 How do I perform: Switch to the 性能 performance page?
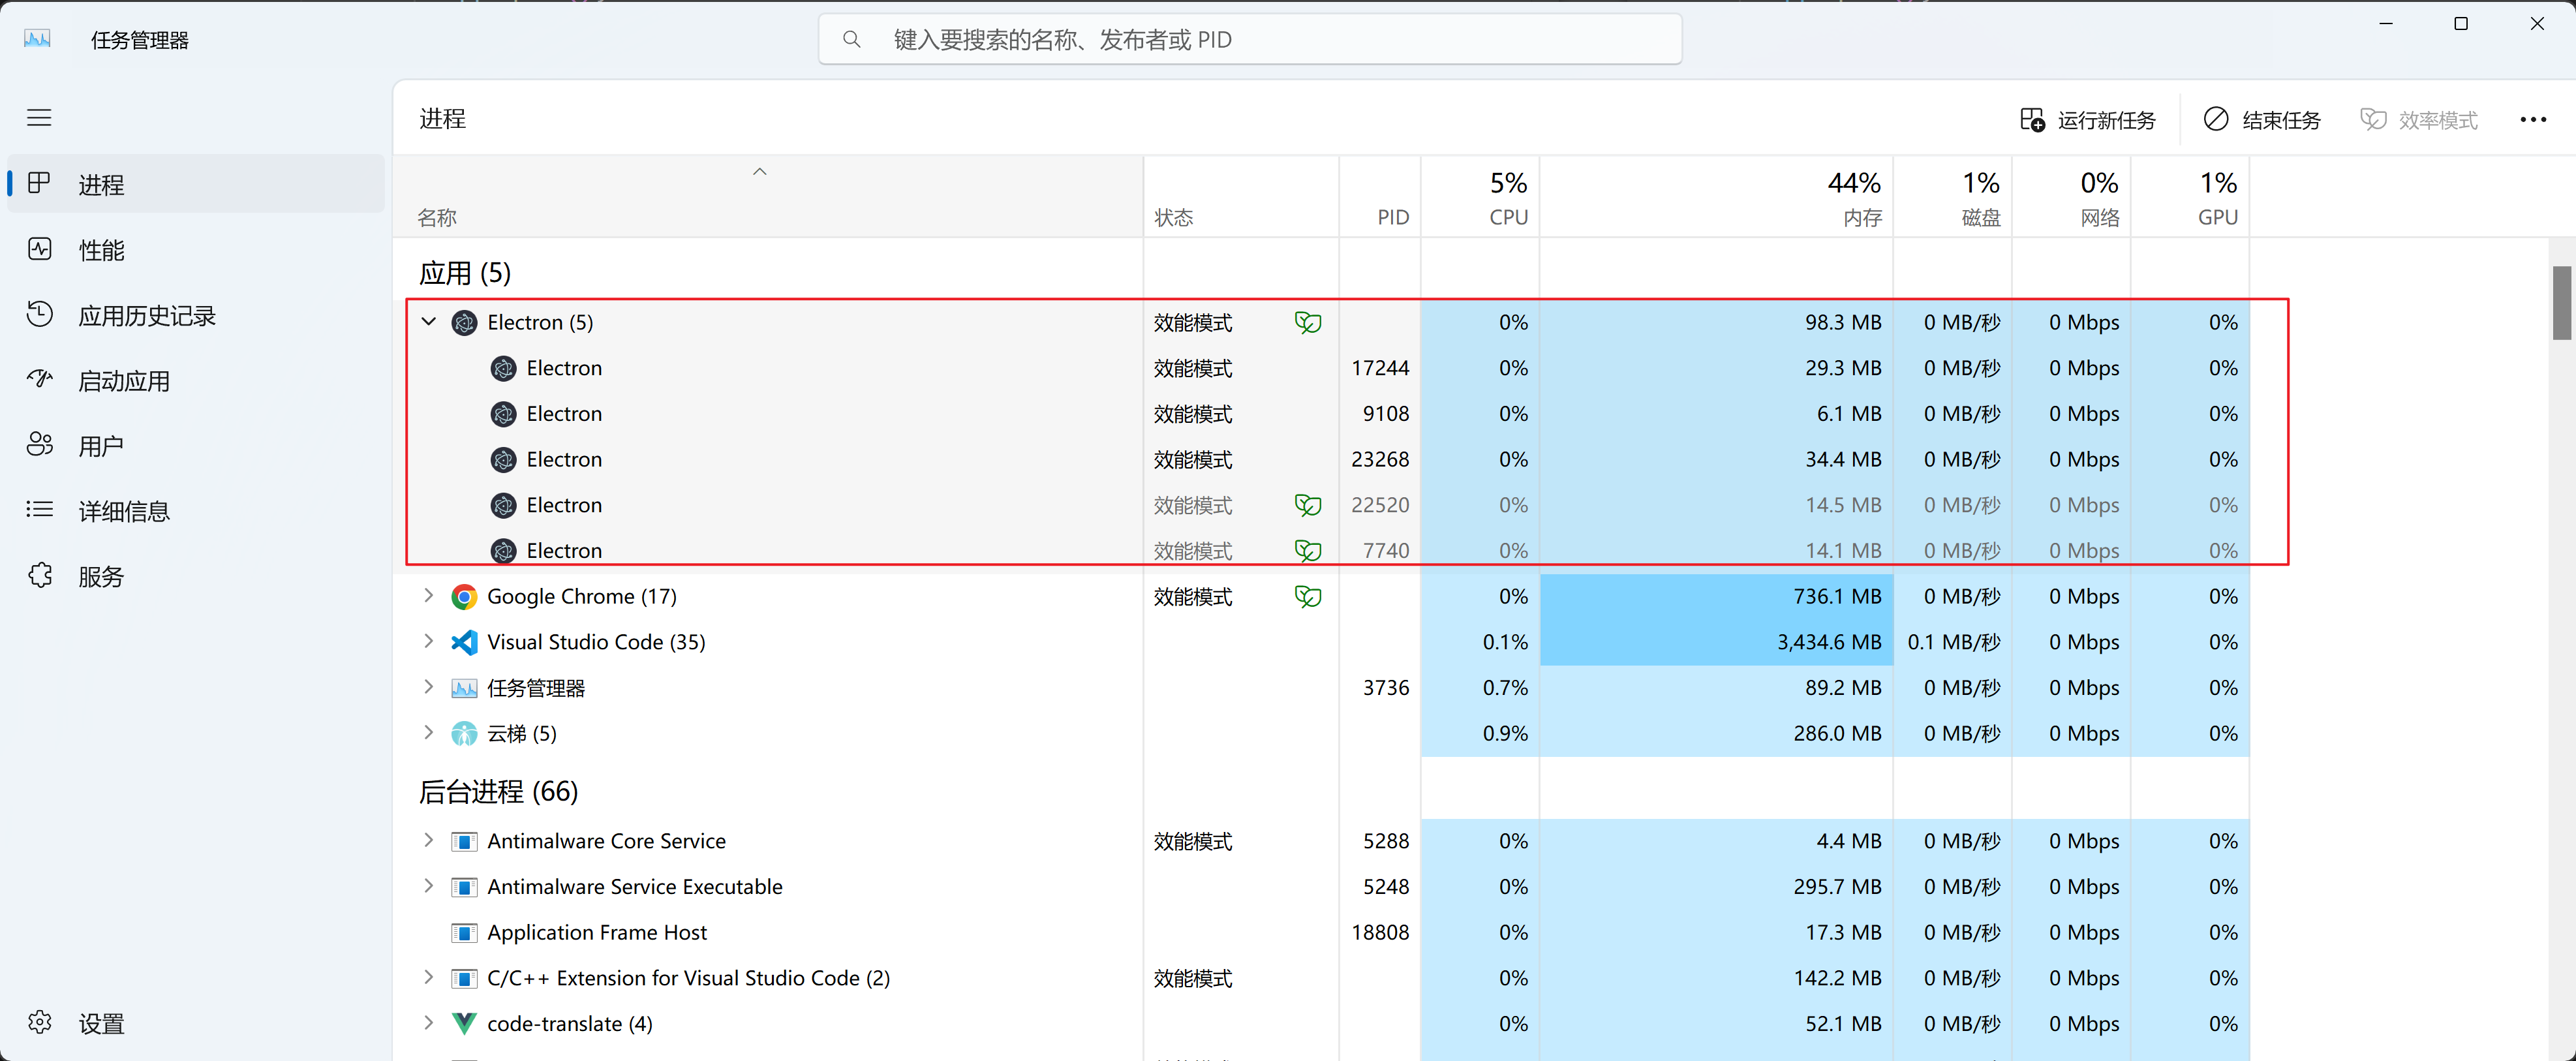[x=196, y=250]
